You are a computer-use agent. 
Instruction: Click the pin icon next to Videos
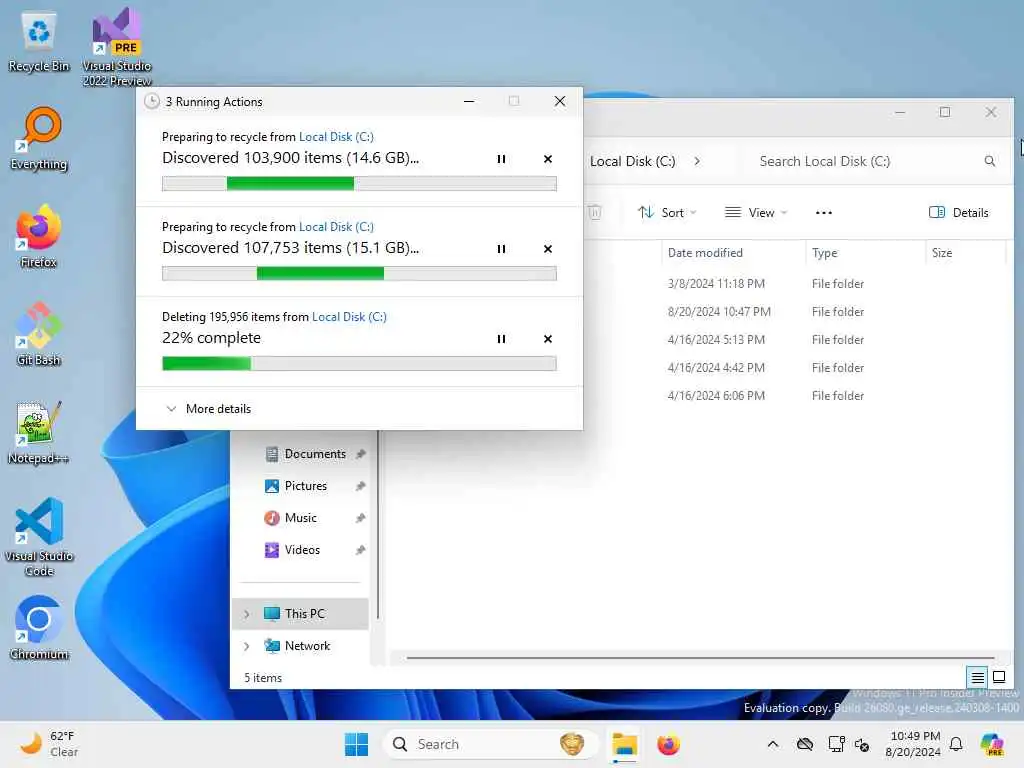click(x=360, y=550)
